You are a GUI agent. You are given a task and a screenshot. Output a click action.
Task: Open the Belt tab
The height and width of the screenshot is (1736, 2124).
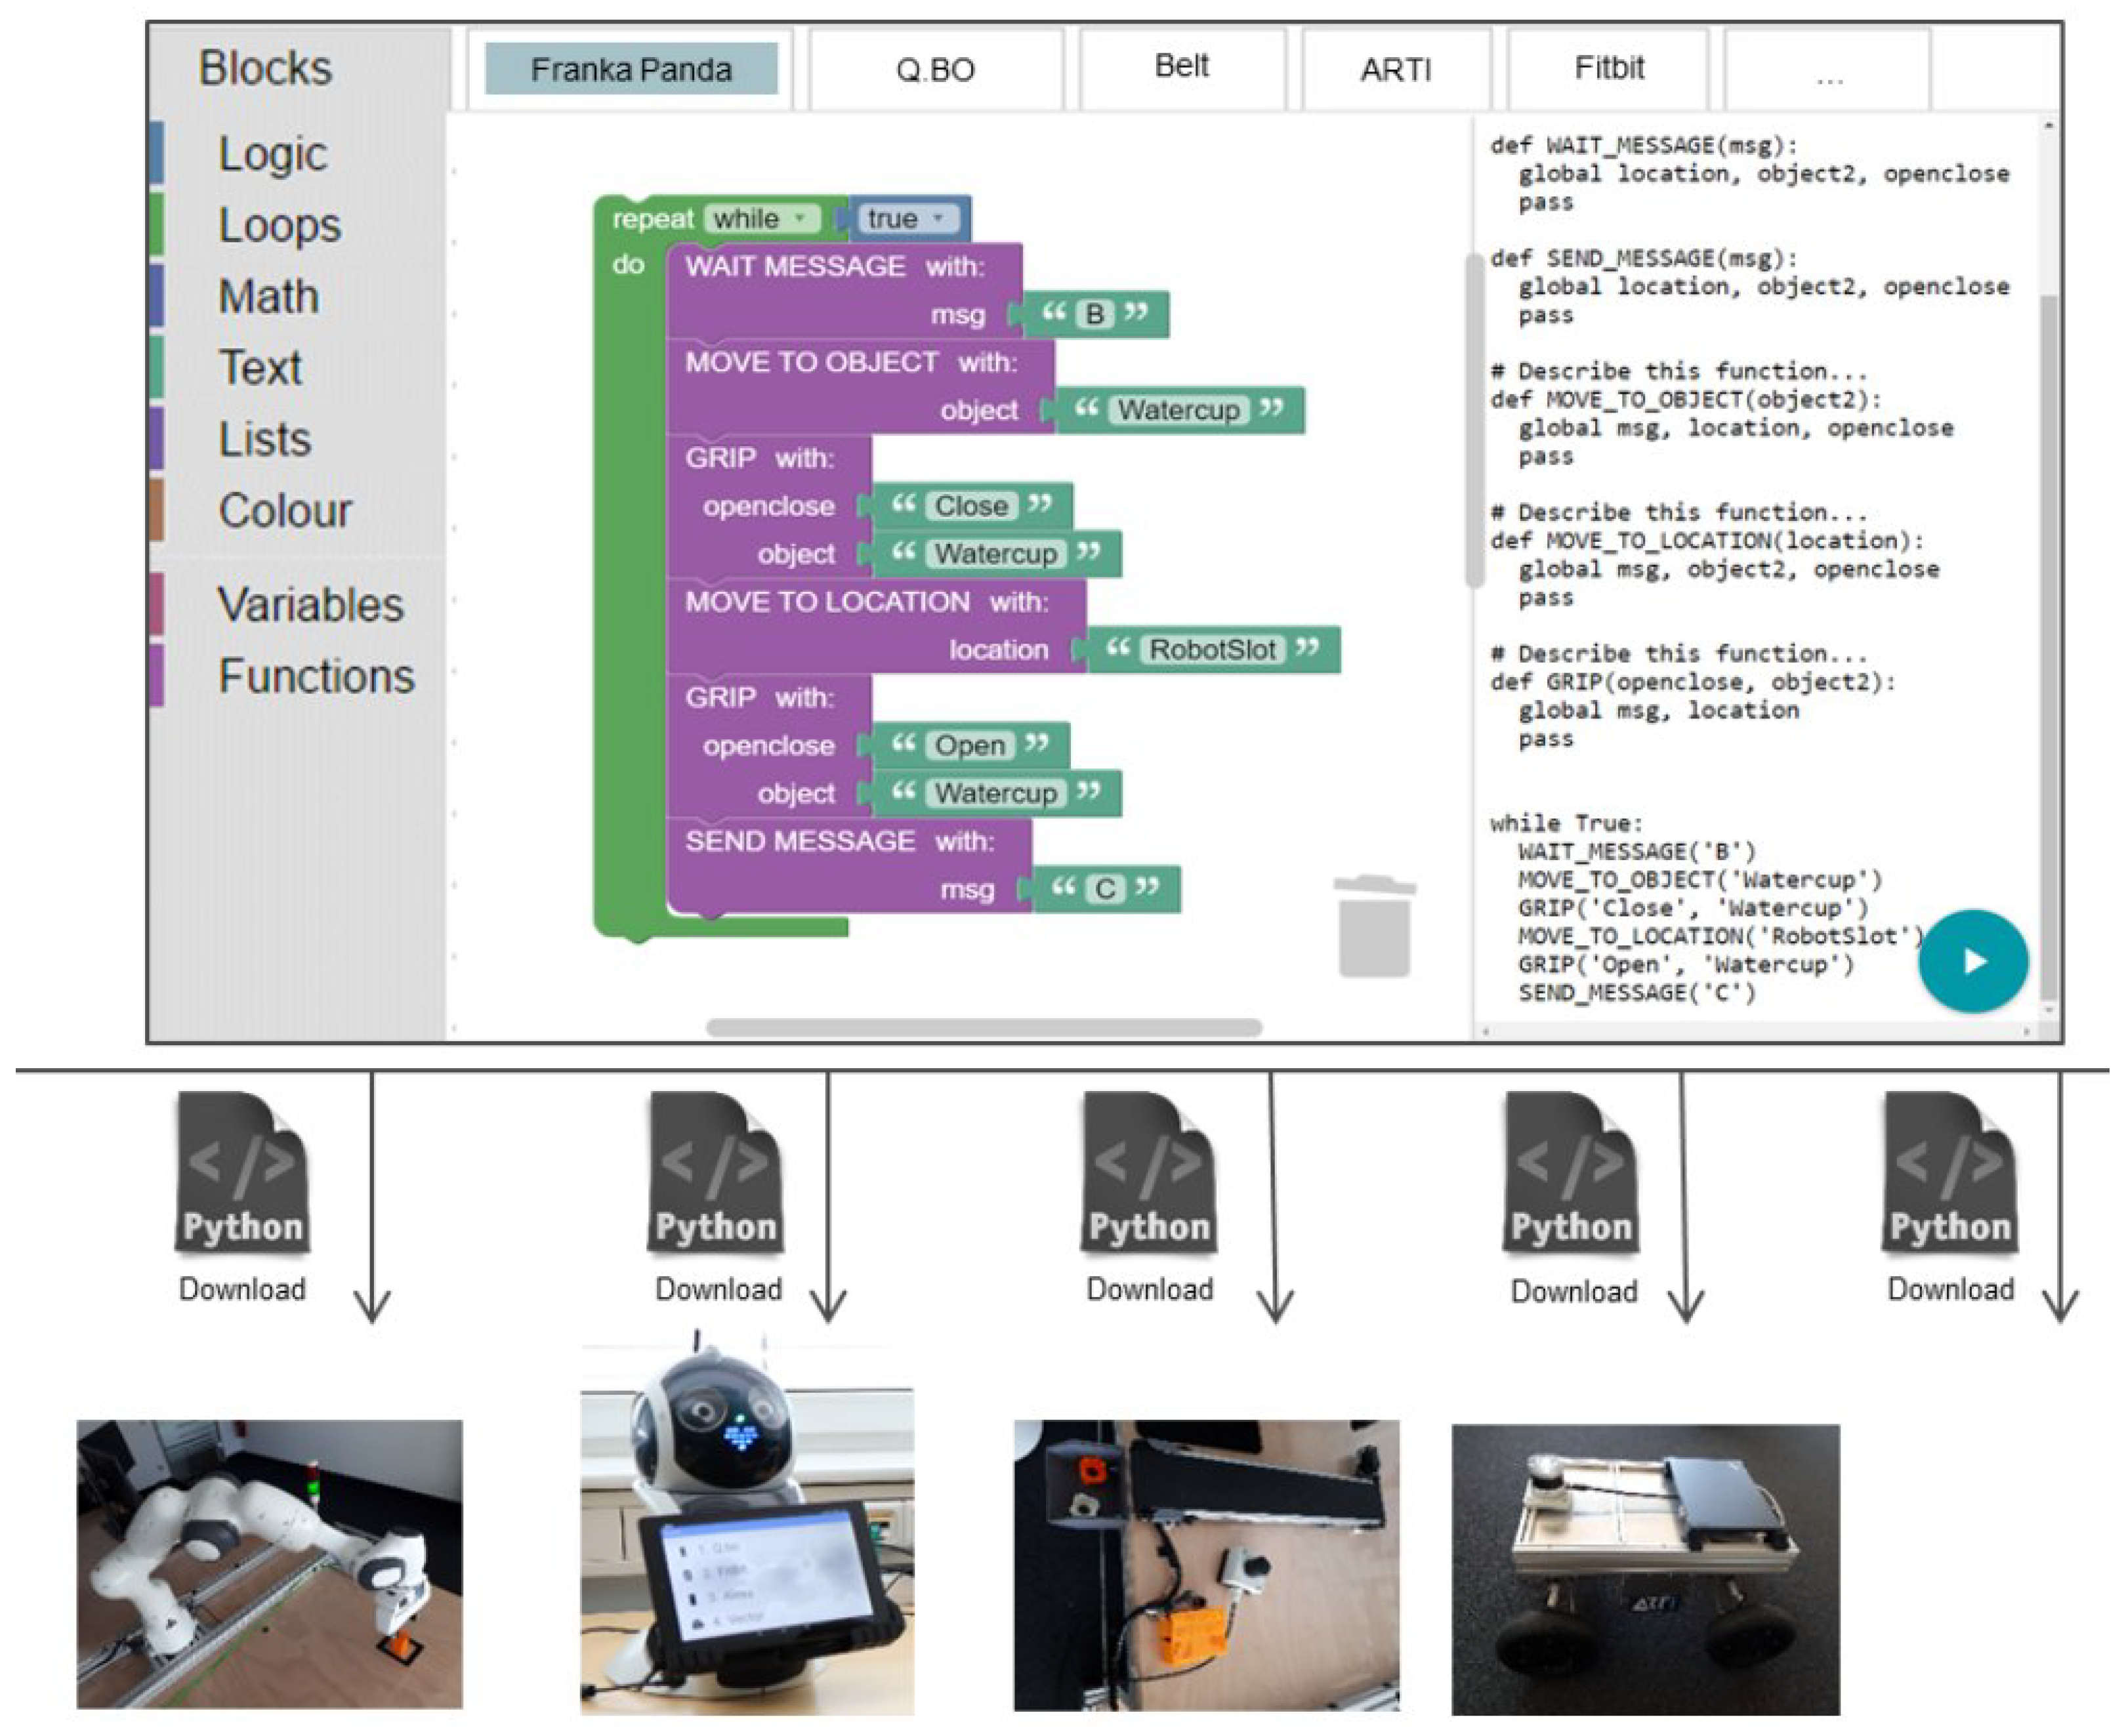[x=1181, y=66]
